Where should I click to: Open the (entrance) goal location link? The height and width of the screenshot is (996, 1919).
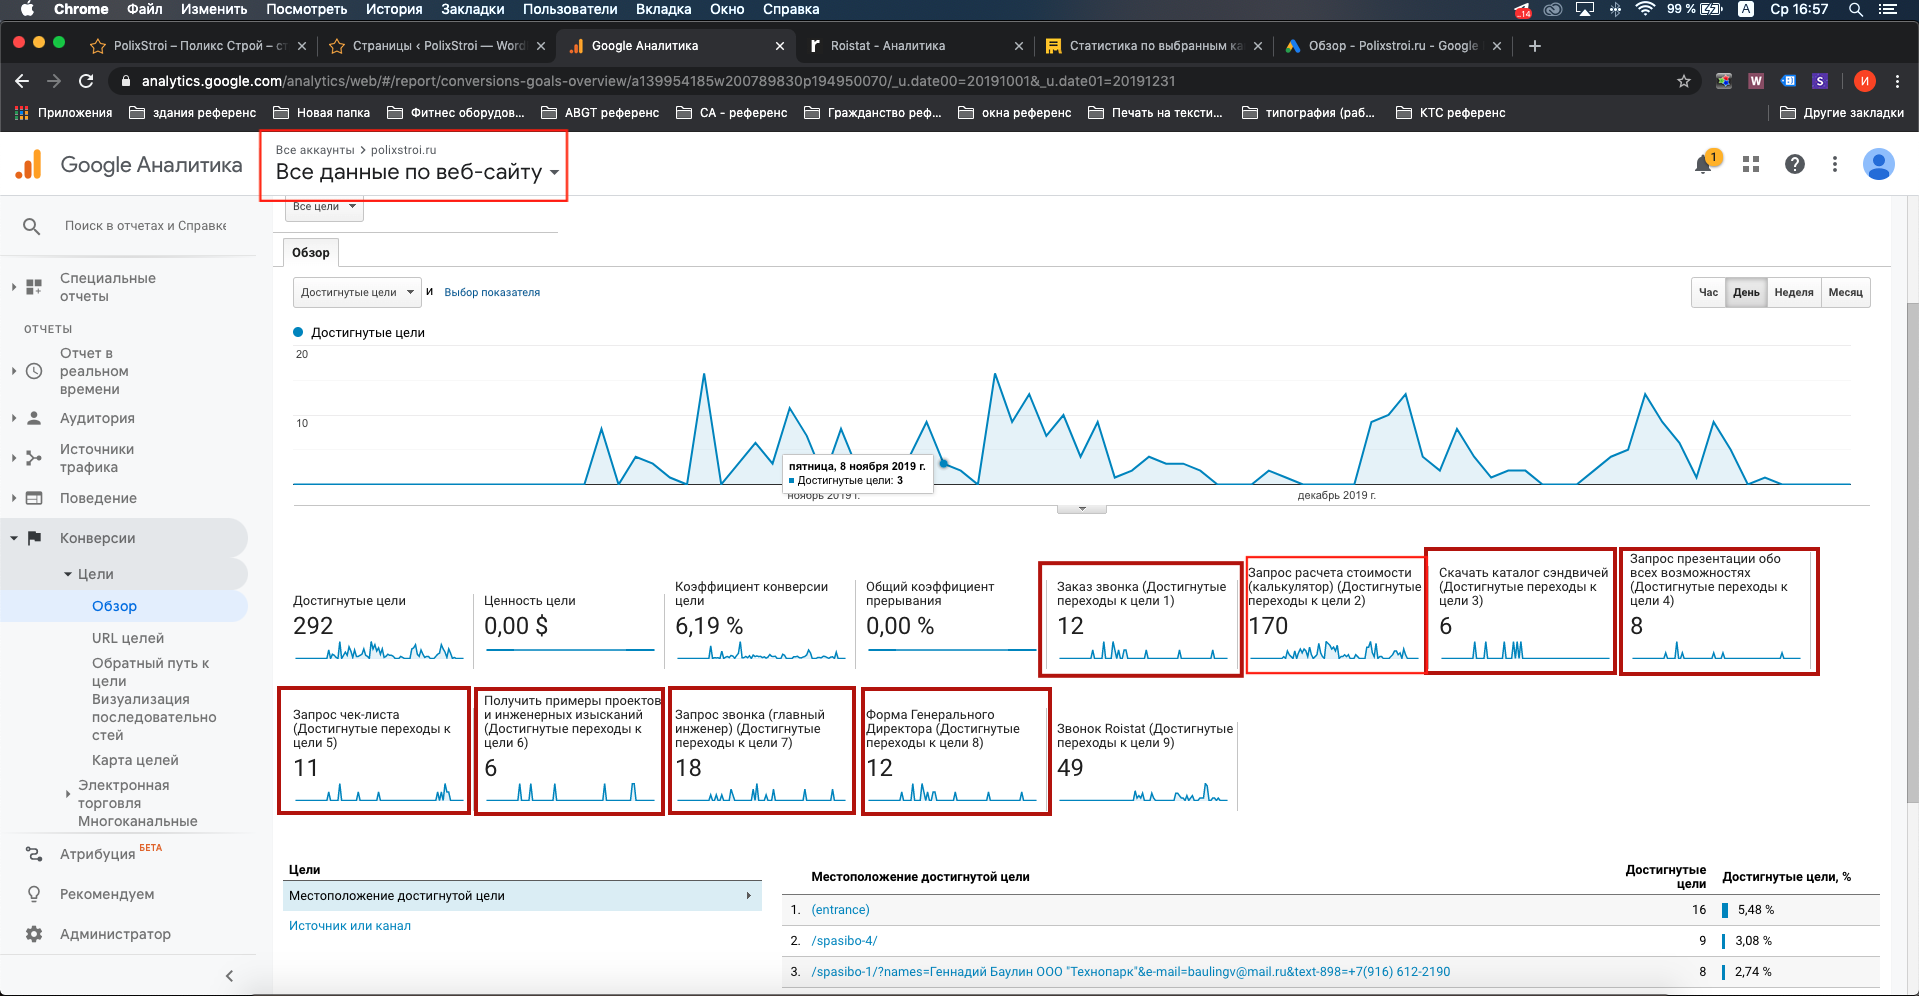(x=841, y=910)
